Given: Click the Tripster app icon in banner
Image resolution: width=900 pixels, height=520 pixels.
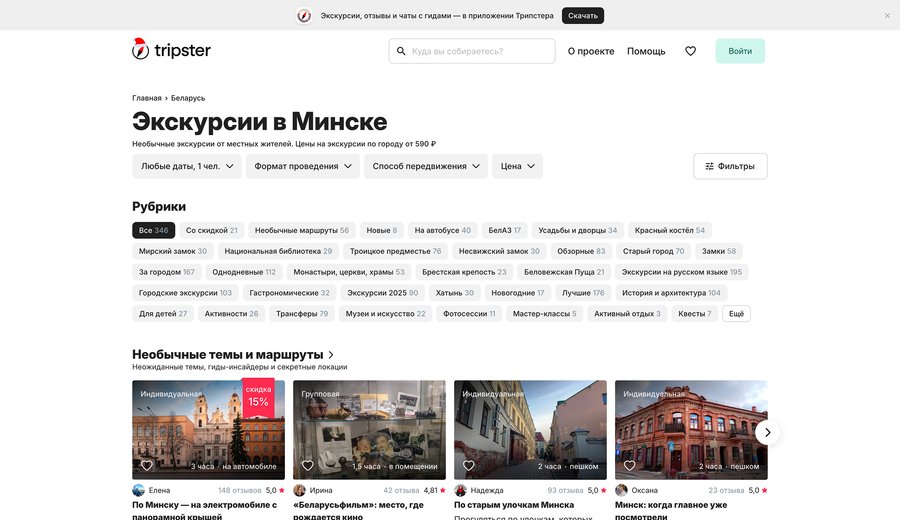Looking at the screenshot, I should click(304, 15).
